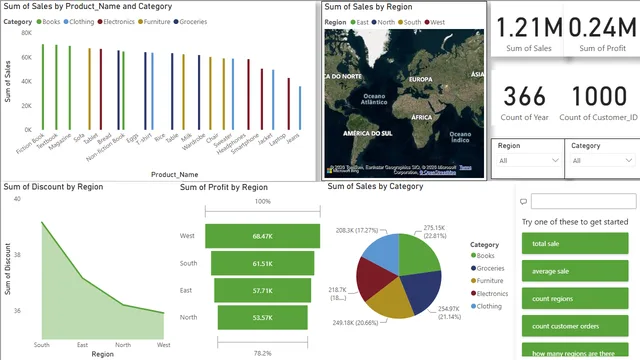Open the OpenStreetMap link on the map
Screen dimensions: 640x360
pos(438,173)
